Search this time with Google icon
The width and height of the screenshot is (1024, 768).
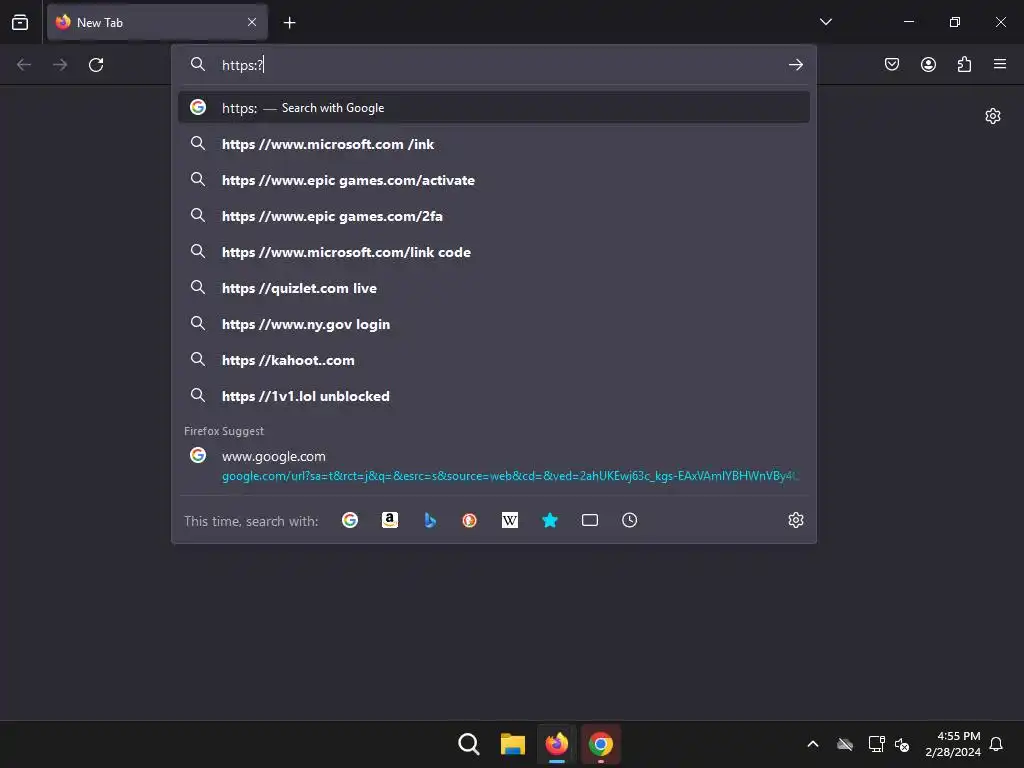tap(350, 520)
